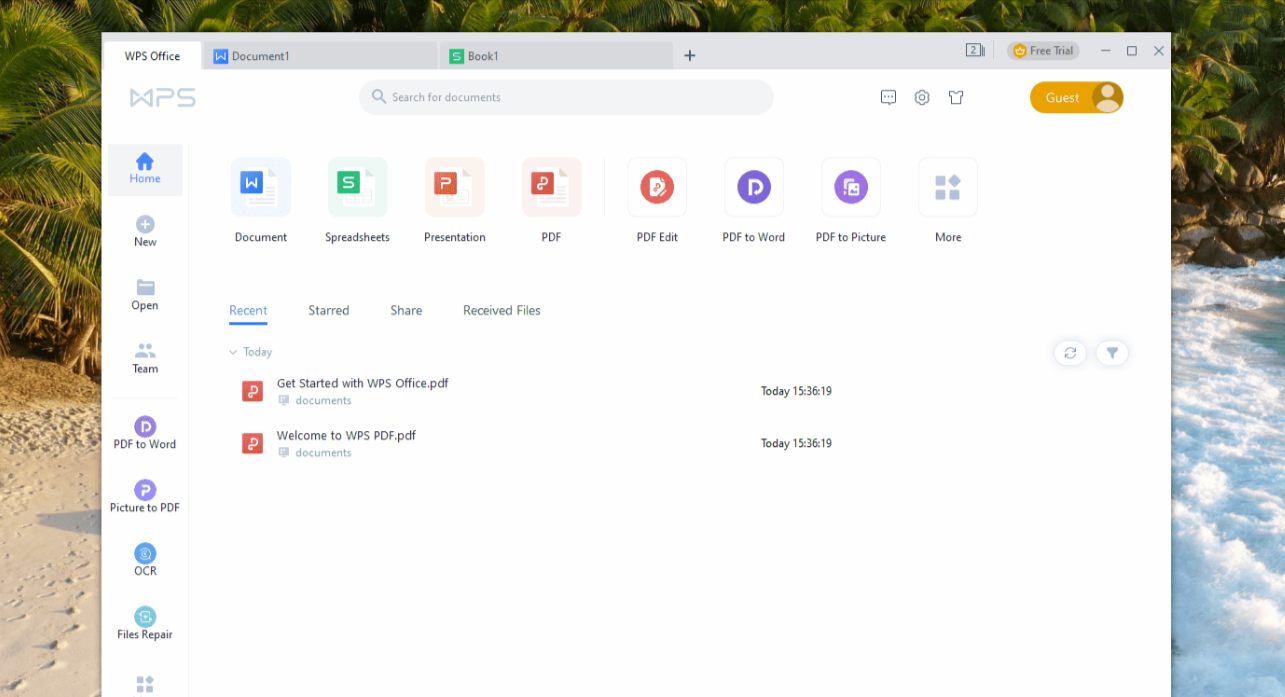Select the OCR tool in the sidebar

[145, 558]
